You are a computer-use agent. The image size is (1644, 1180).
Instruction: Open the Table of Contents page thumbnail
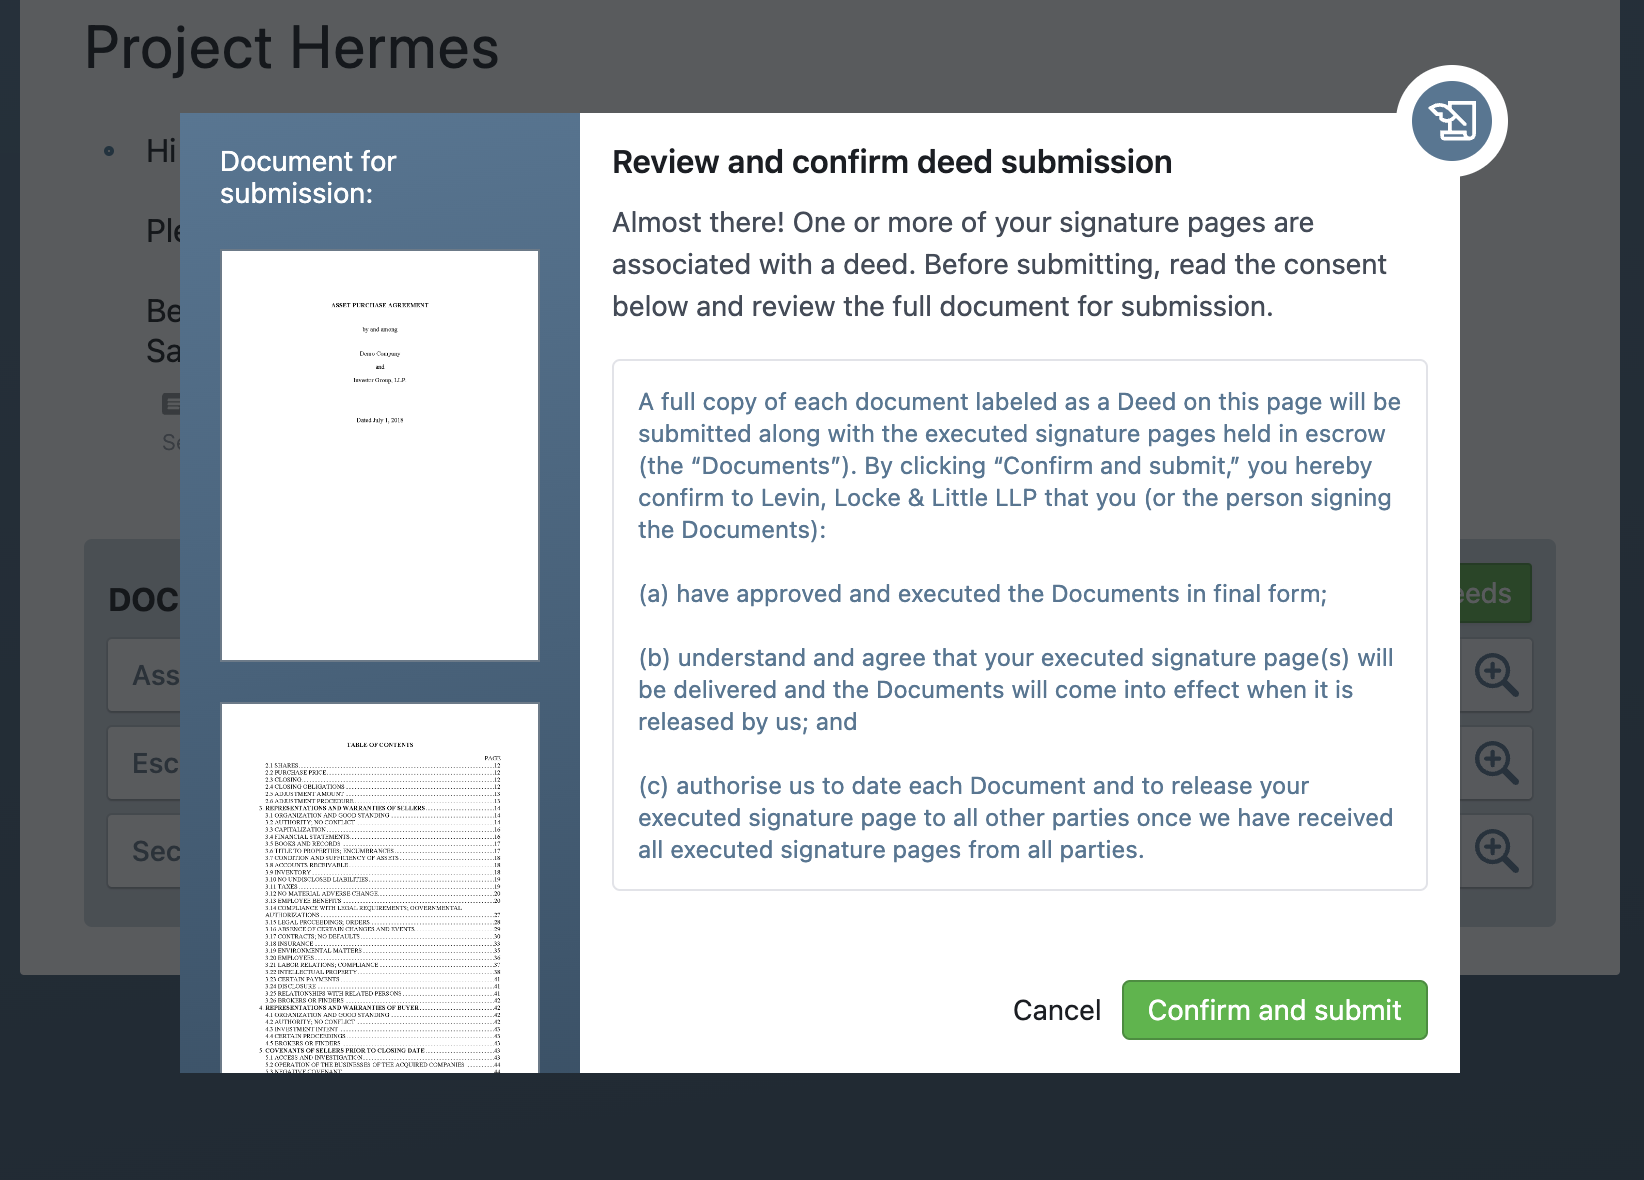pyautogui.click(x=380, y=890)
